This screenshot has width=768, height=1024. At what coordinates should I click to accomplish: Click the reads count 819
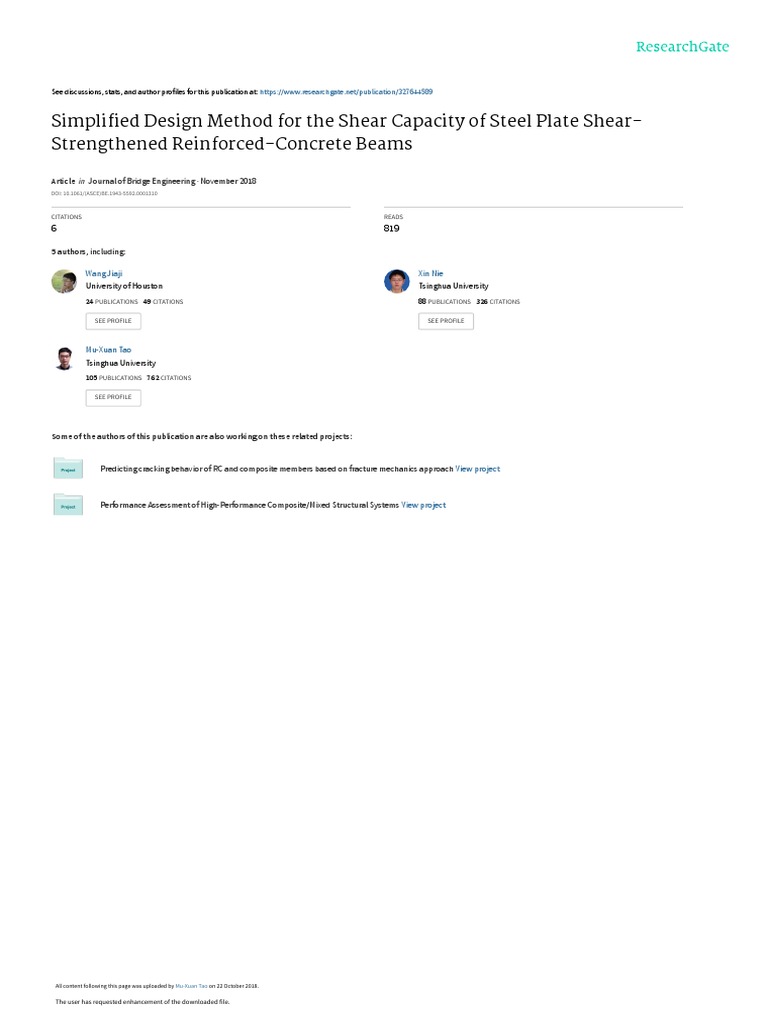pos(391,228)
